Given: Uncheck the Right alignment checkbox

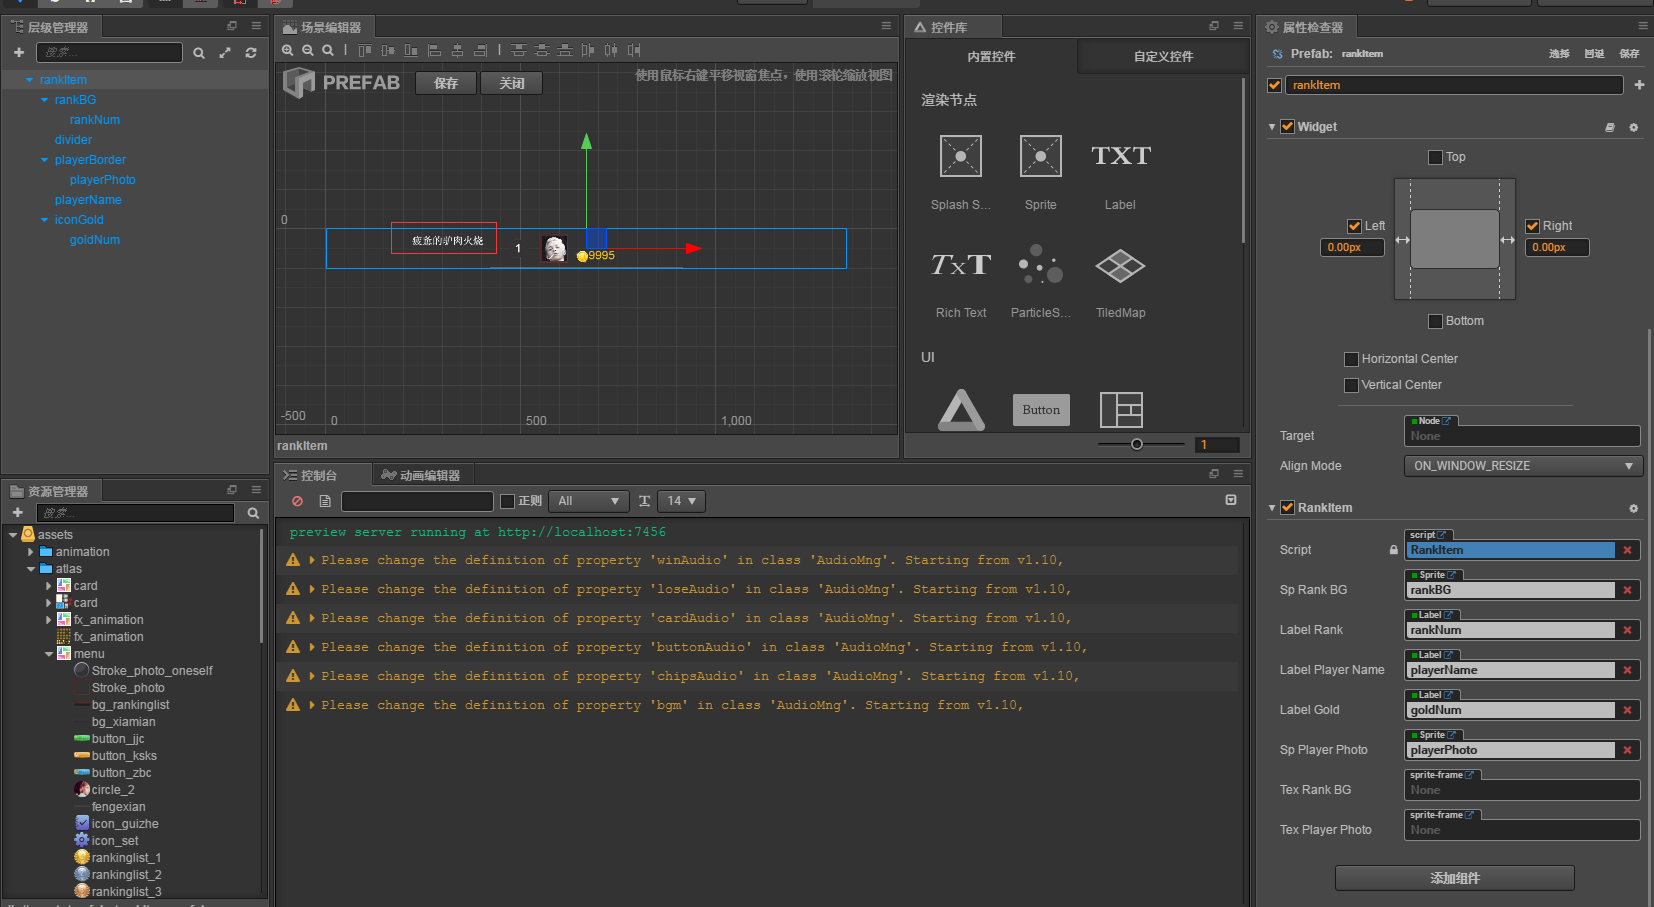Looking at the screenshot, I should [1532, 226].
